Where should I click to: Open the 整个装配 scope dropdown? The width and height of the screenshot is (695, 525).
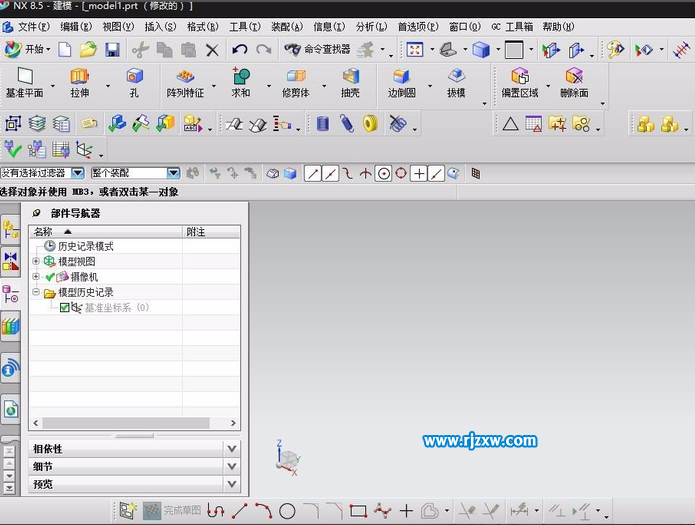(173, 173)
